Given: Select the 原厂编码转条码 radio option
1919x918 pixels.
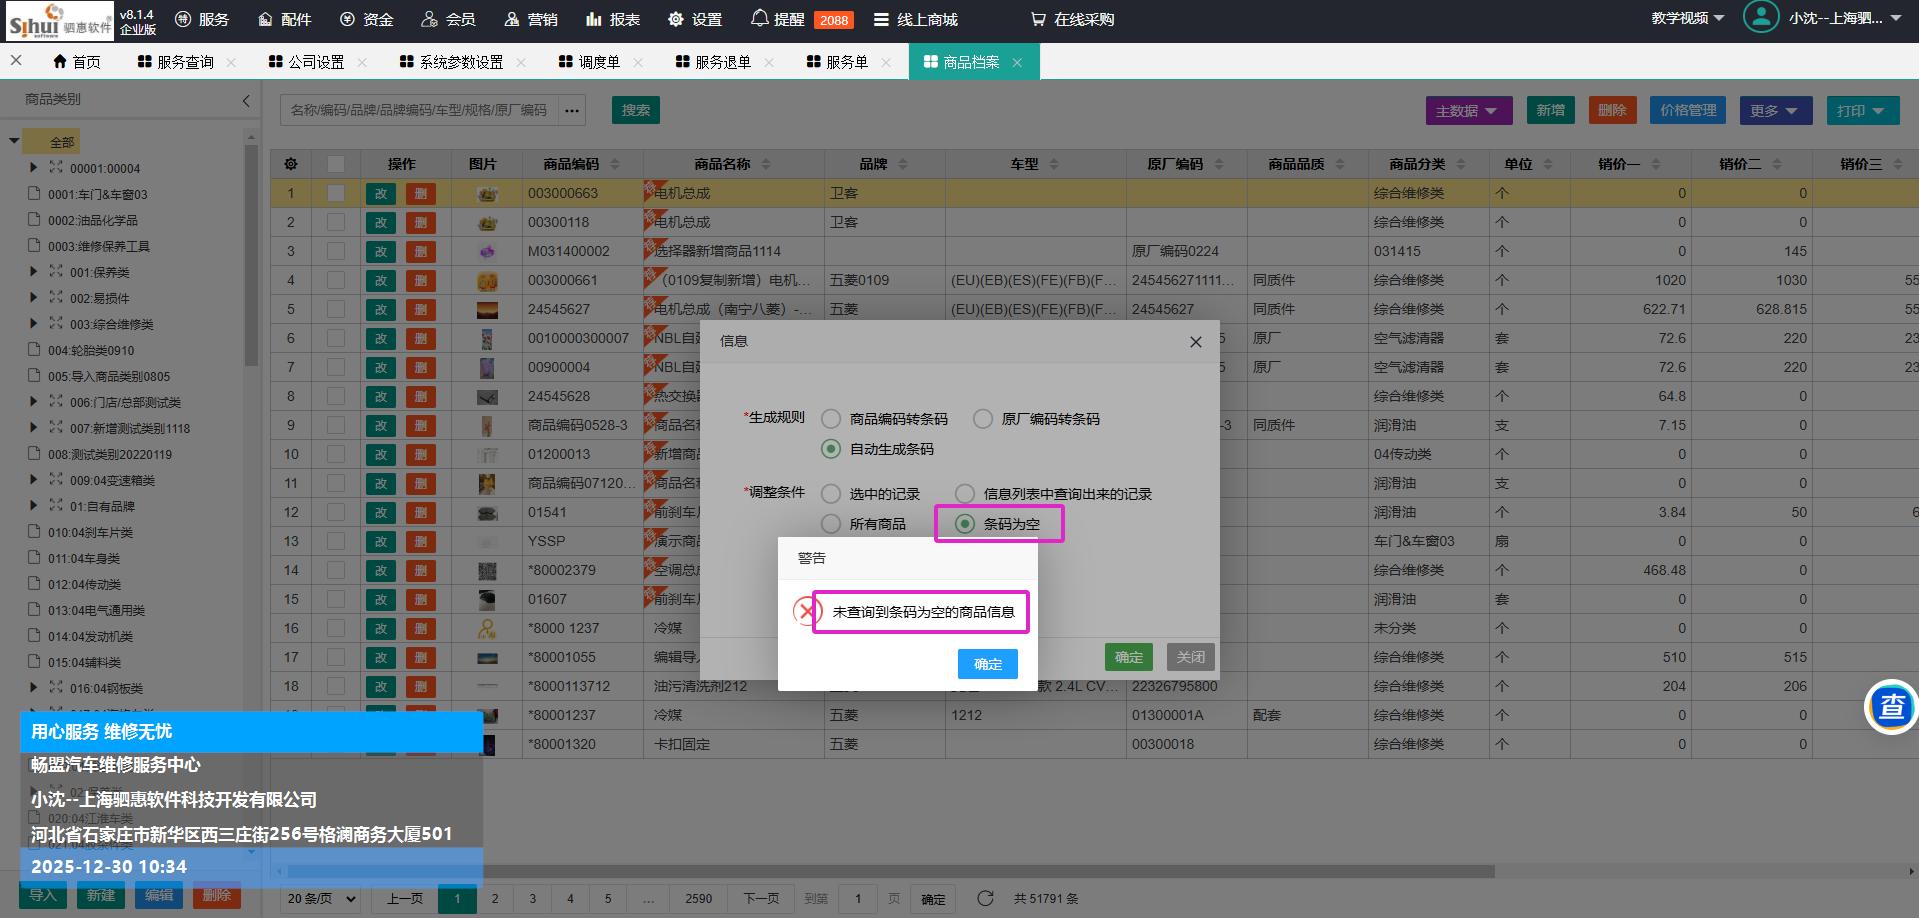Looking at the screenshot, I should (x=983, y=419).
